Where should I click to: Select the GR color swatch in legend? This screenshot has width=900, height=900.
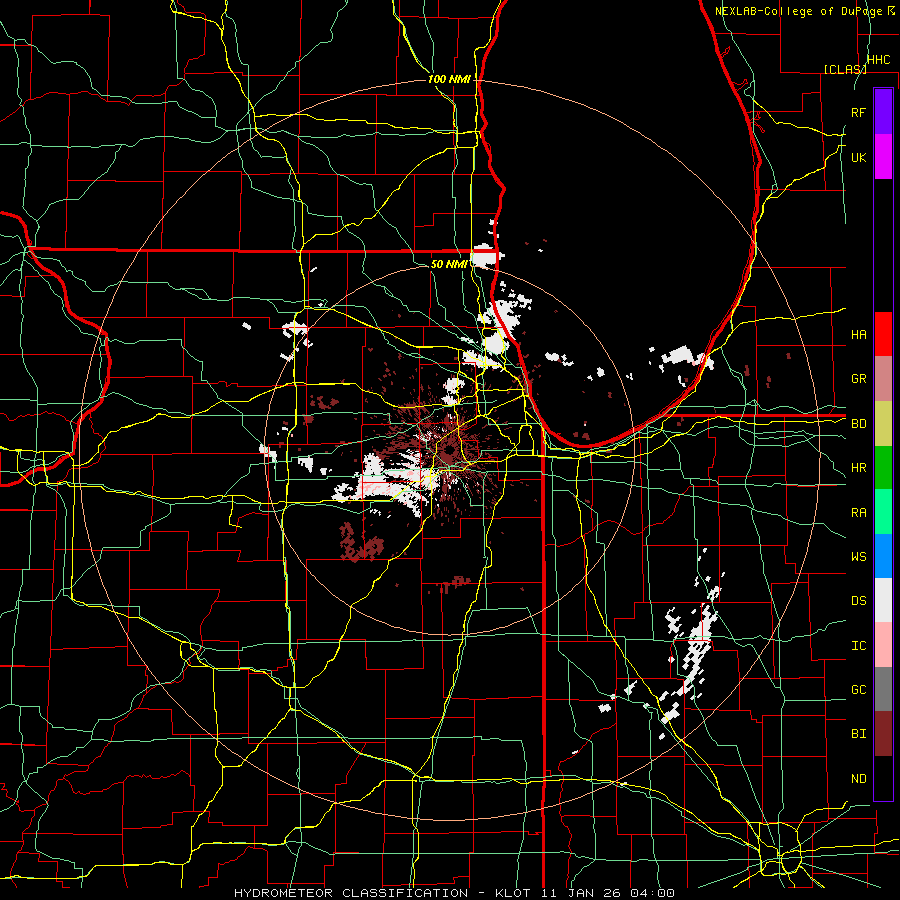click(x=883, y=378)
